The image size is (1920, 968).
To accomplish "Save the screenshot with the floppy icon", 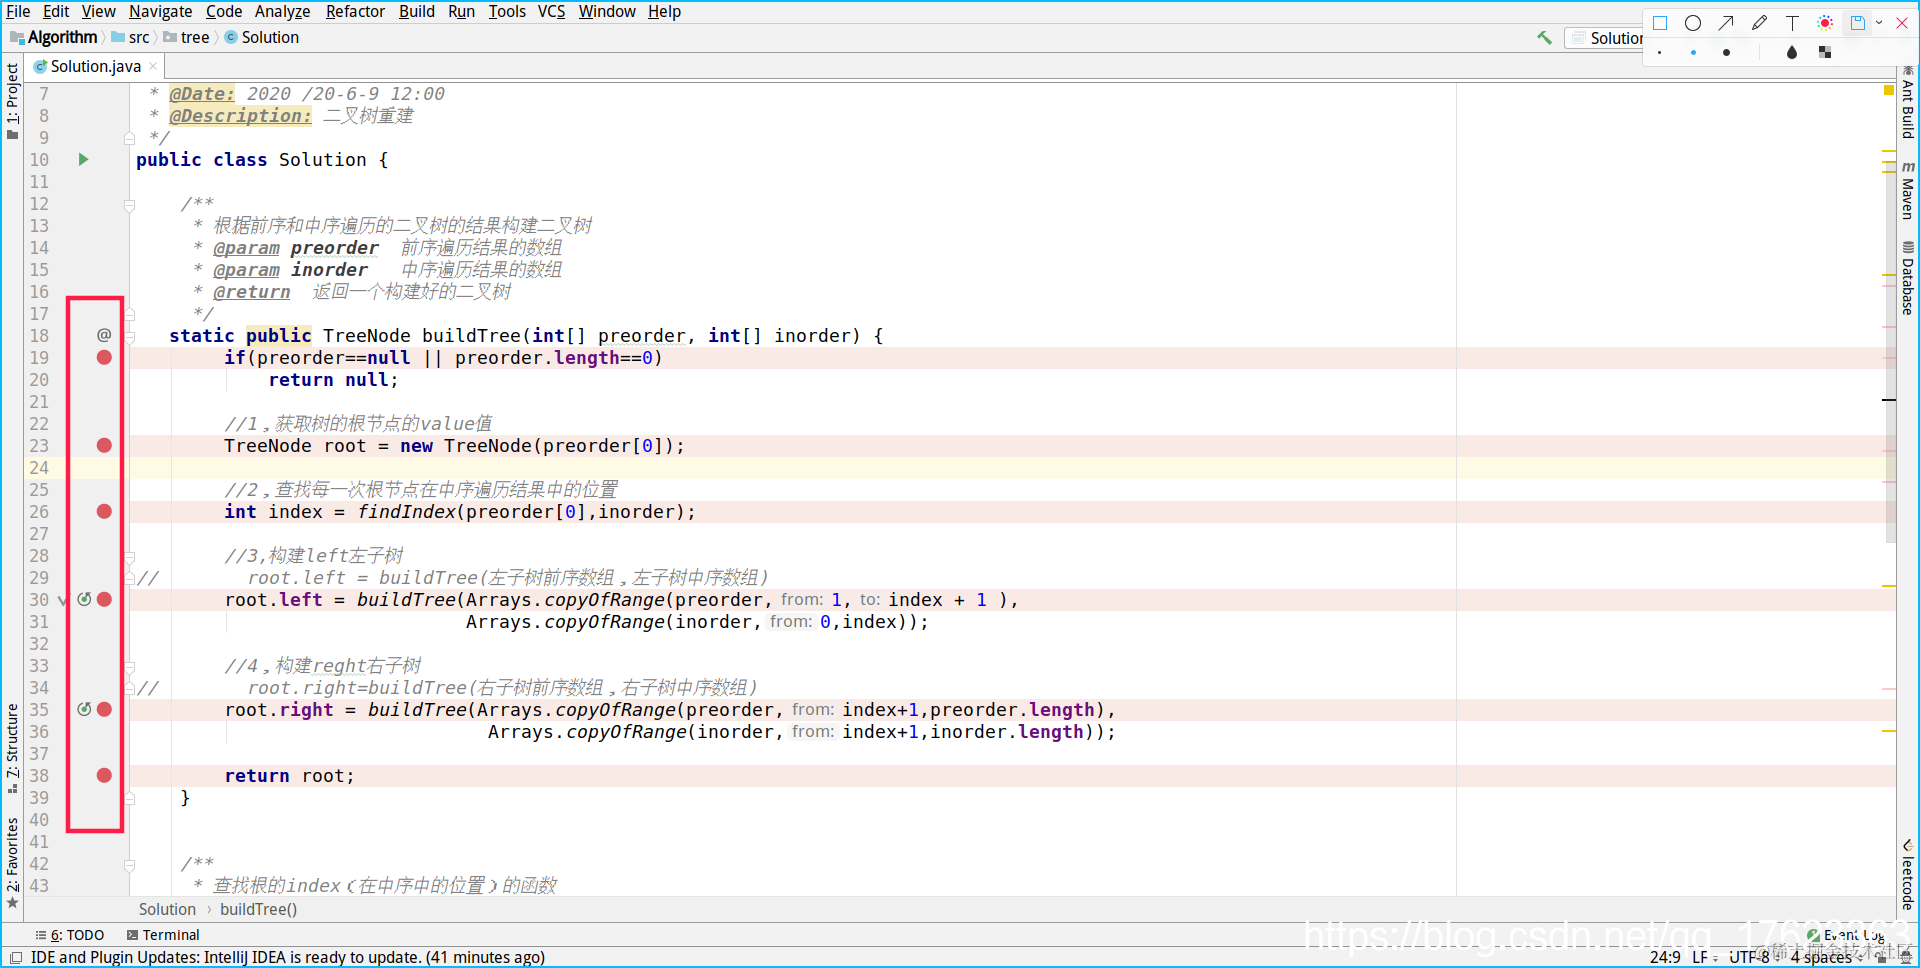I will 1857,23.
